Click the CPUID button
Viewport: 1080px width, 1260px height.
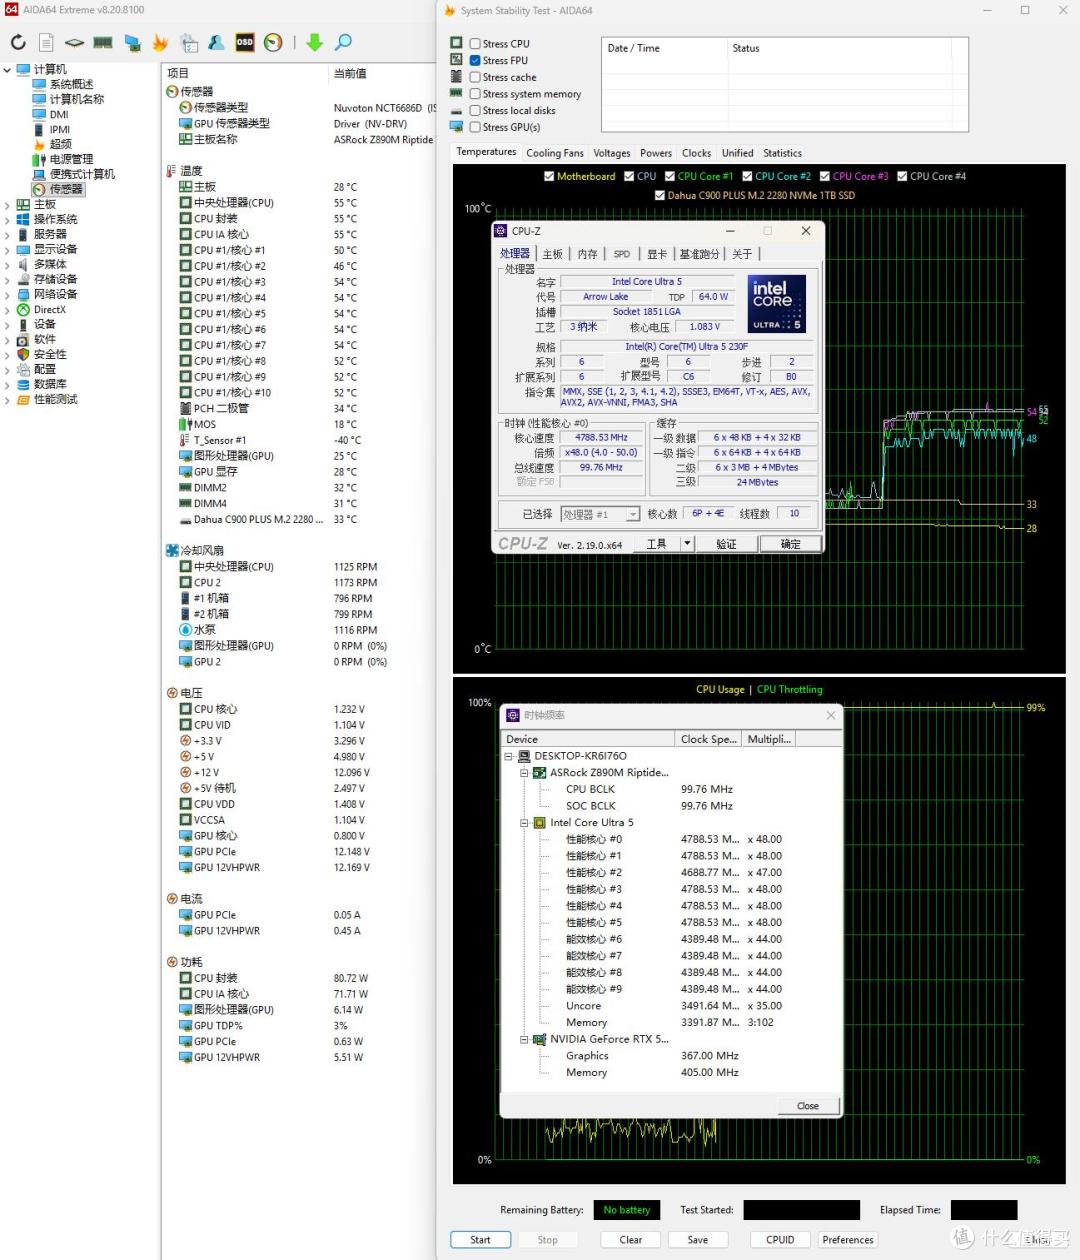pyautogui.click(x=780, y=1239)
